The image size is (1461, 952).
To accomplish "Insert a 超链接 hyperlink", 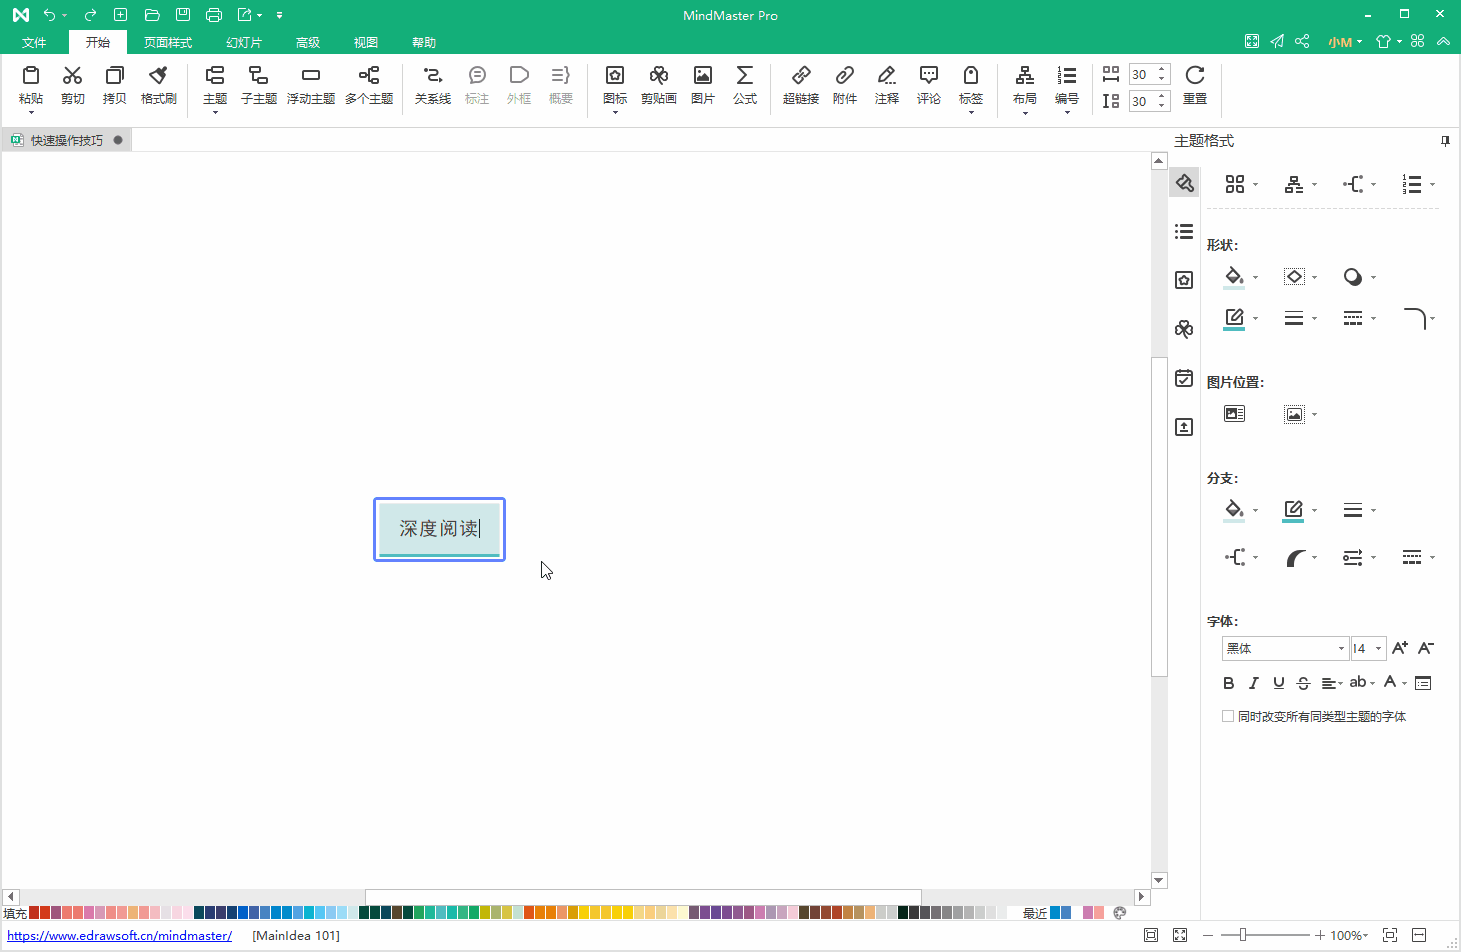I will click(800, 85).
